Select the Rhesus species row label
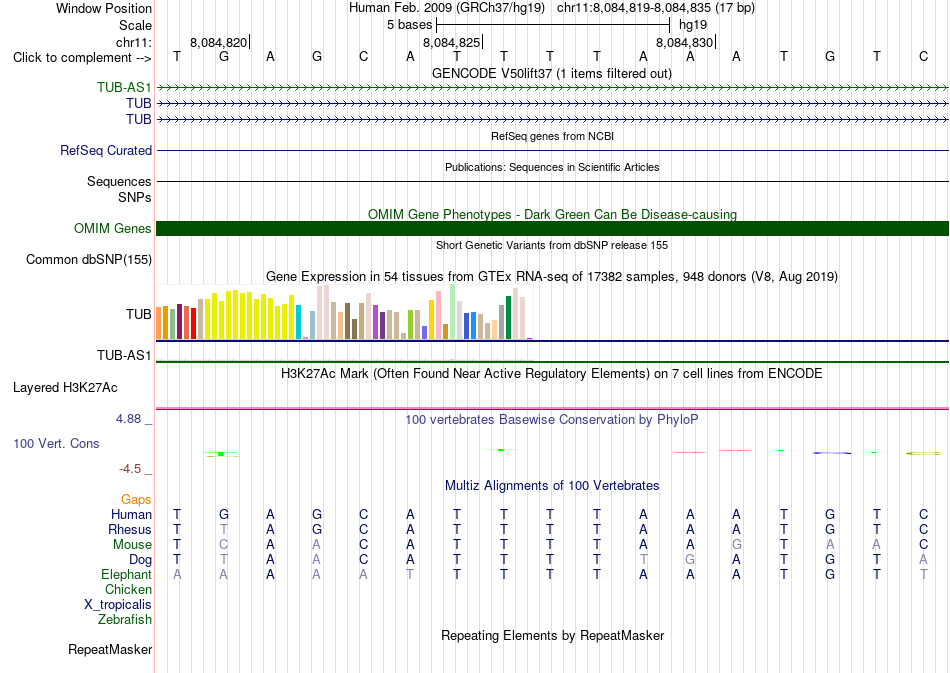 click(x=130, y=529)
